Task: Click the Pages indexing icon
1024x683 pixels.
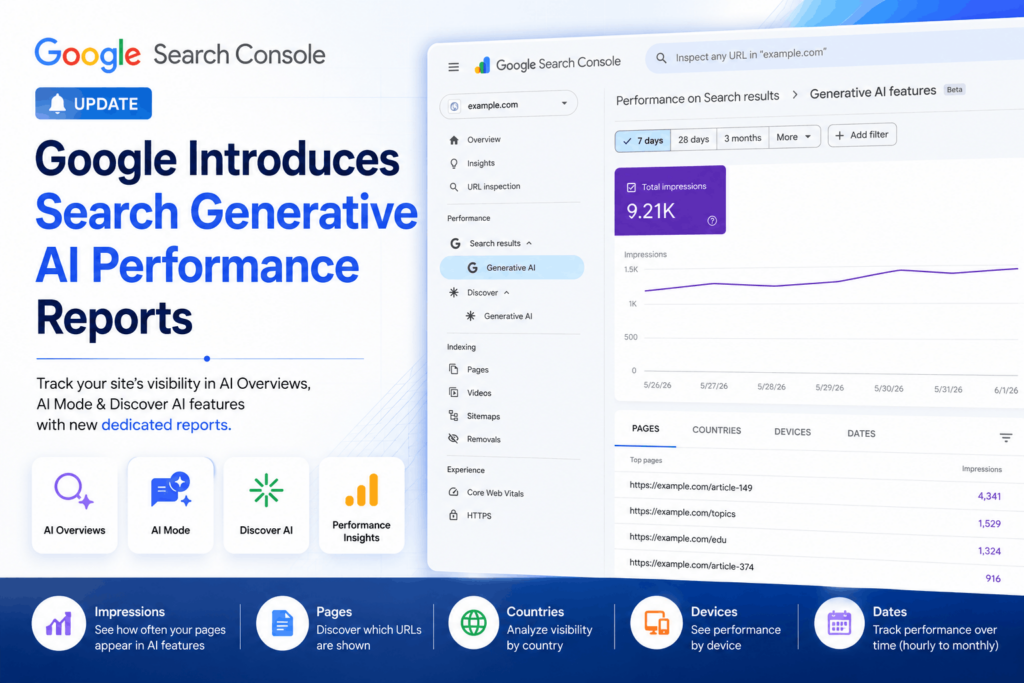Action: click(453, 369)
